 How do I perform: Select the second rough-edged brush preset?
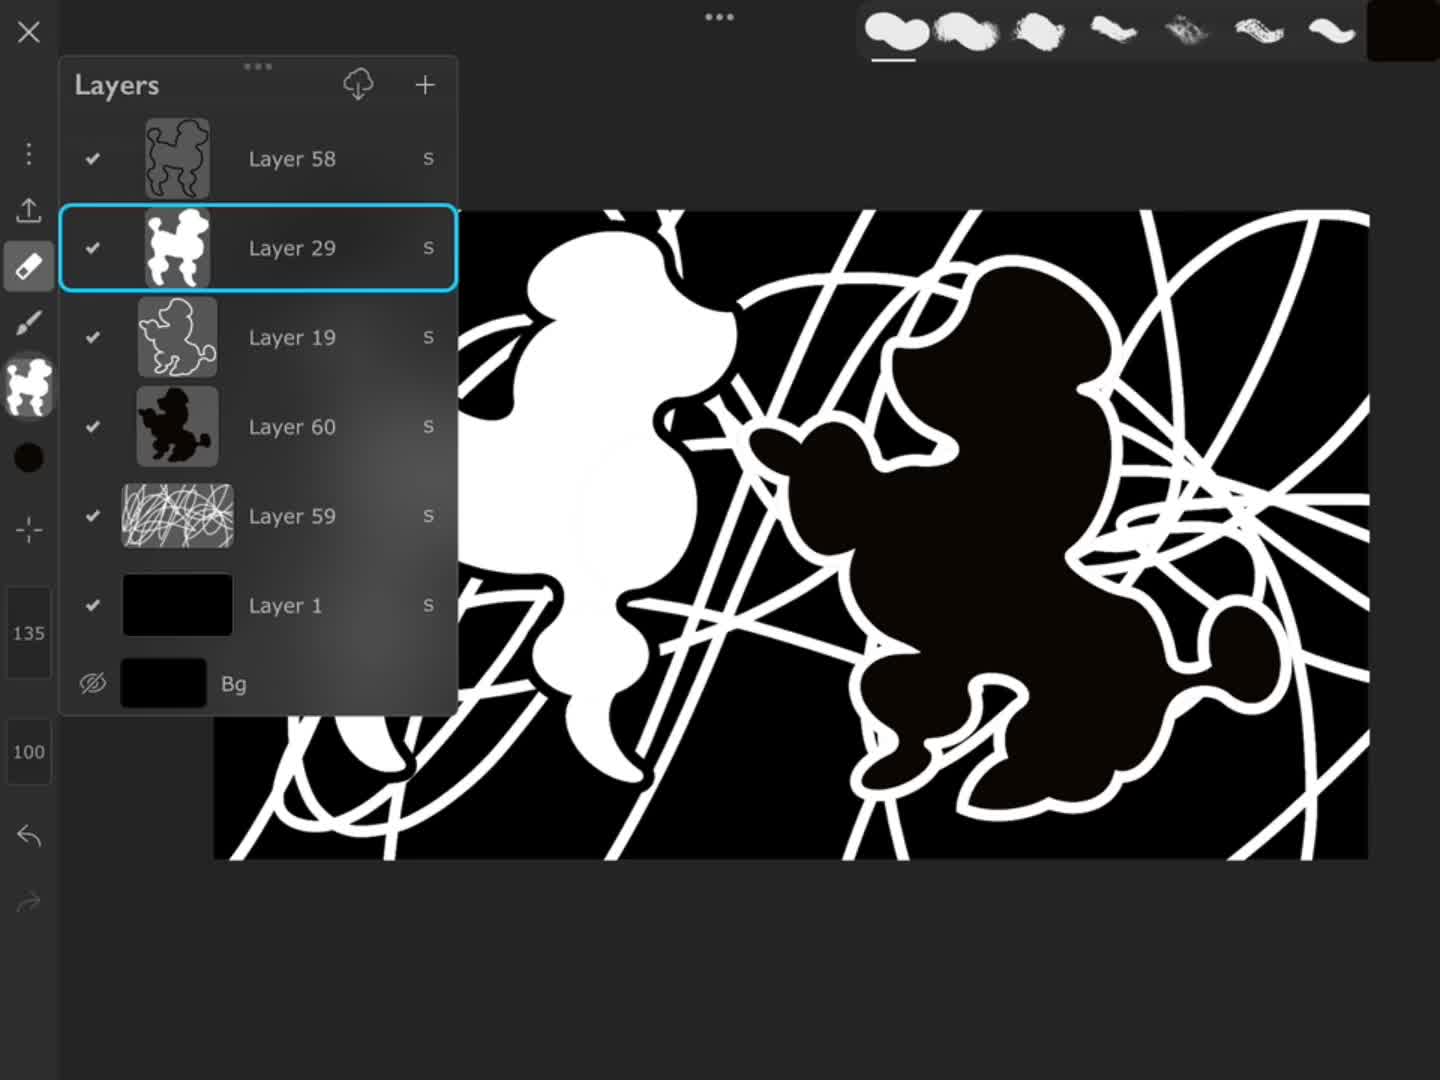[968, 31]
